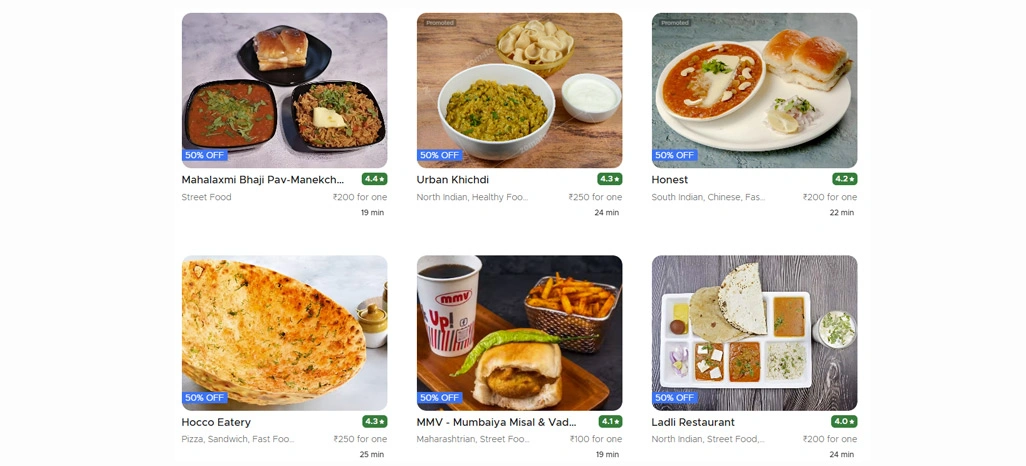Image resolution: width=1026 pixels, height=466 pixels.
Task: Click the MMV - Mumbaiya Misal & Vad... title
Action: 497,422
